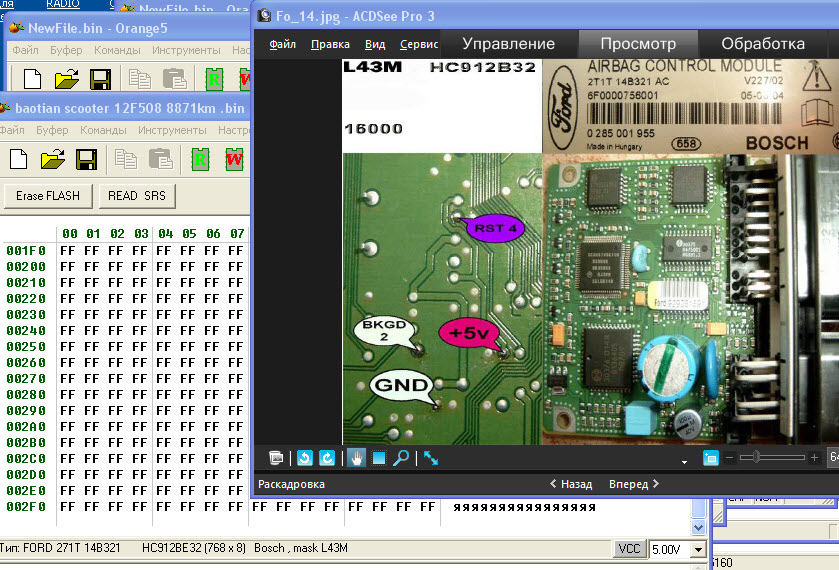Open Команды menu in NewFile.bin window
The image size is (839, 570).
pos(117,50)
